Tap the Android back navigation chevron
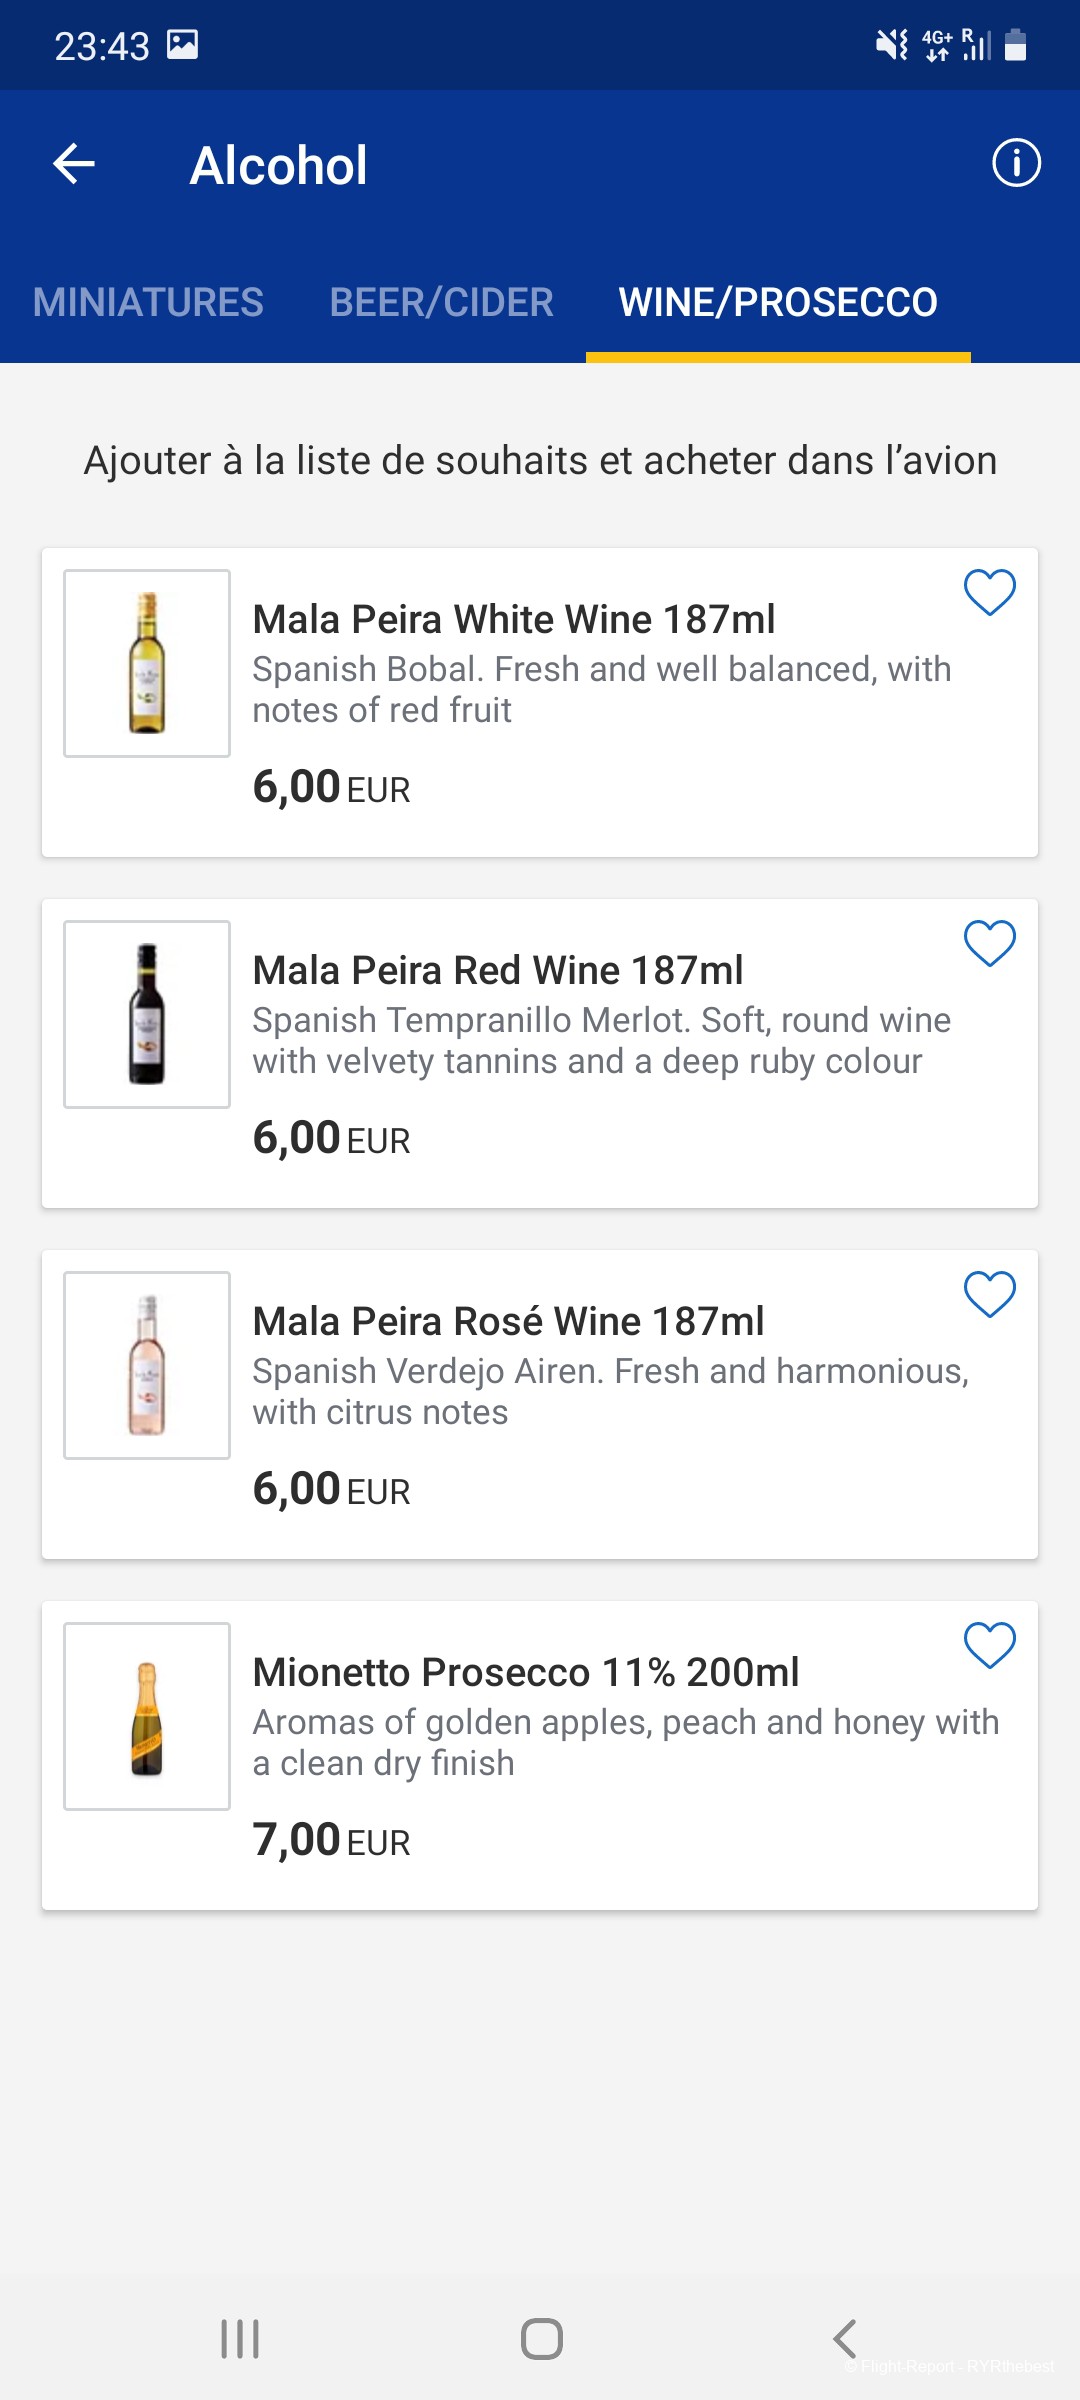Screen dimensions: 1080x2400 (x=845, y=2339)
